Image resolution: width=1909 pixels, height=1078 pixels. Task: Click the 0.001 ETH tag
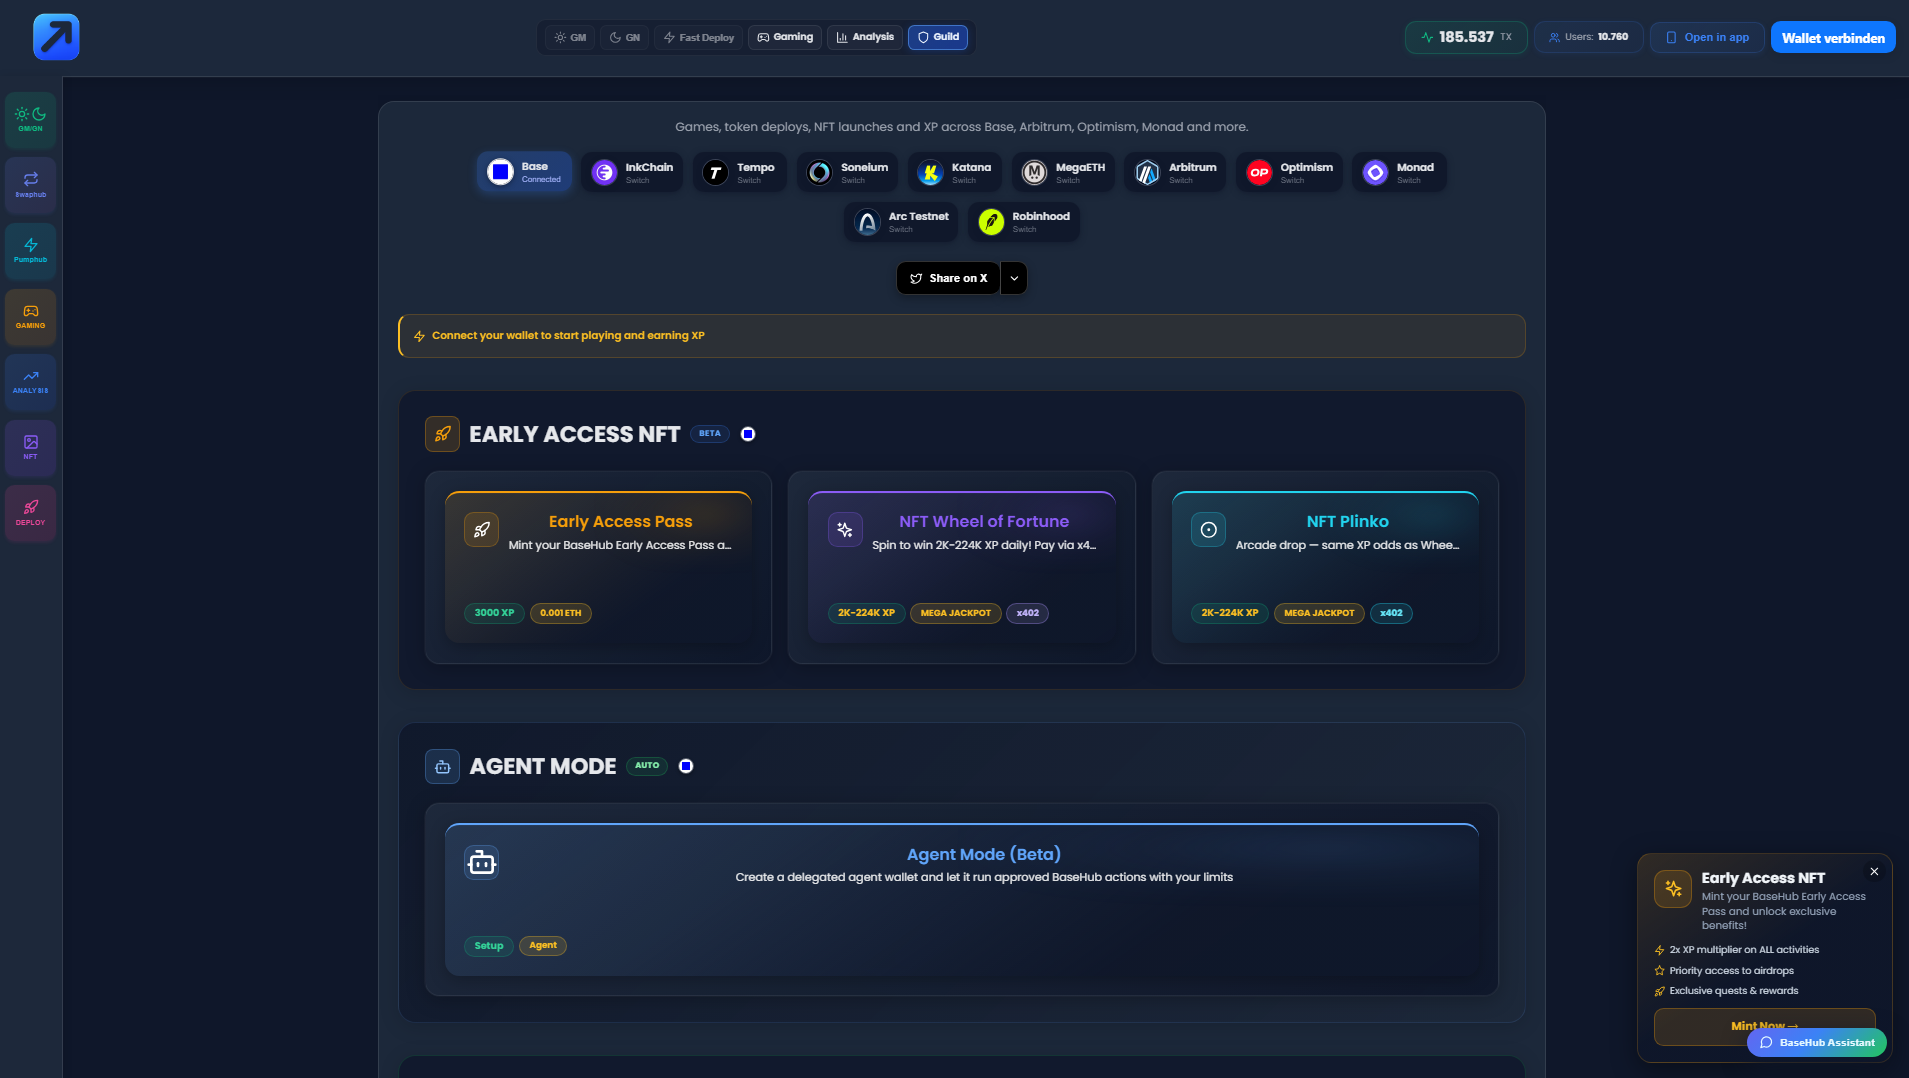(561, 613)
